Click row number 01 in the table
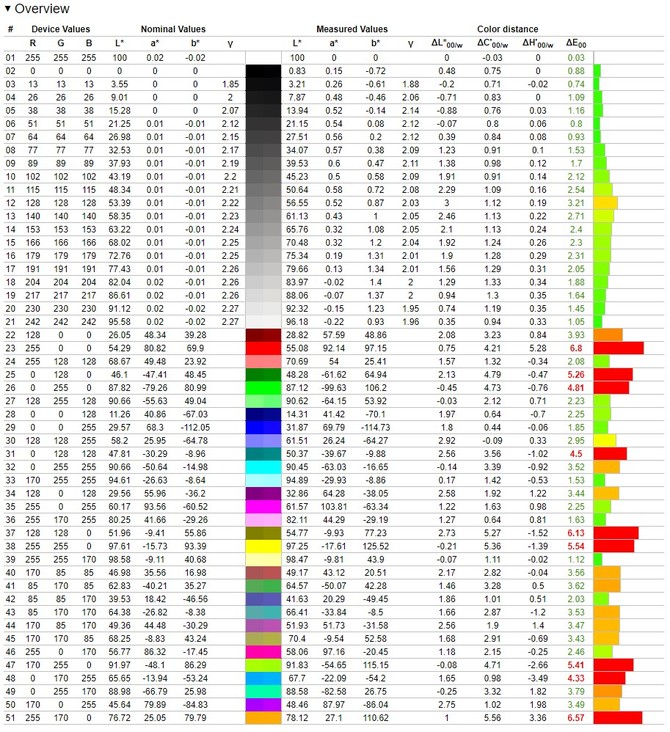670x732 pixels. [11, 59]
